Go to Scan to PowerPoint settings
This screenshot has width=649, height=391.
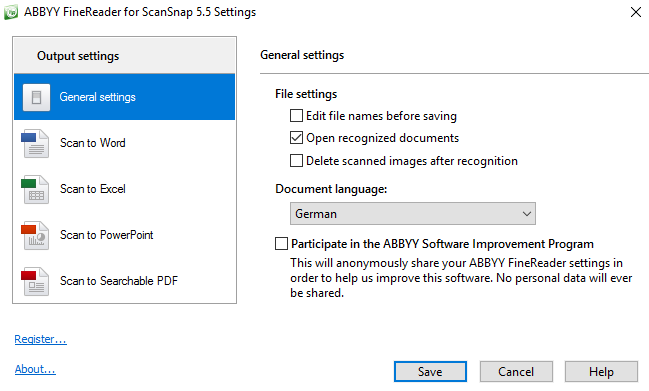click(x=125, y=235)
